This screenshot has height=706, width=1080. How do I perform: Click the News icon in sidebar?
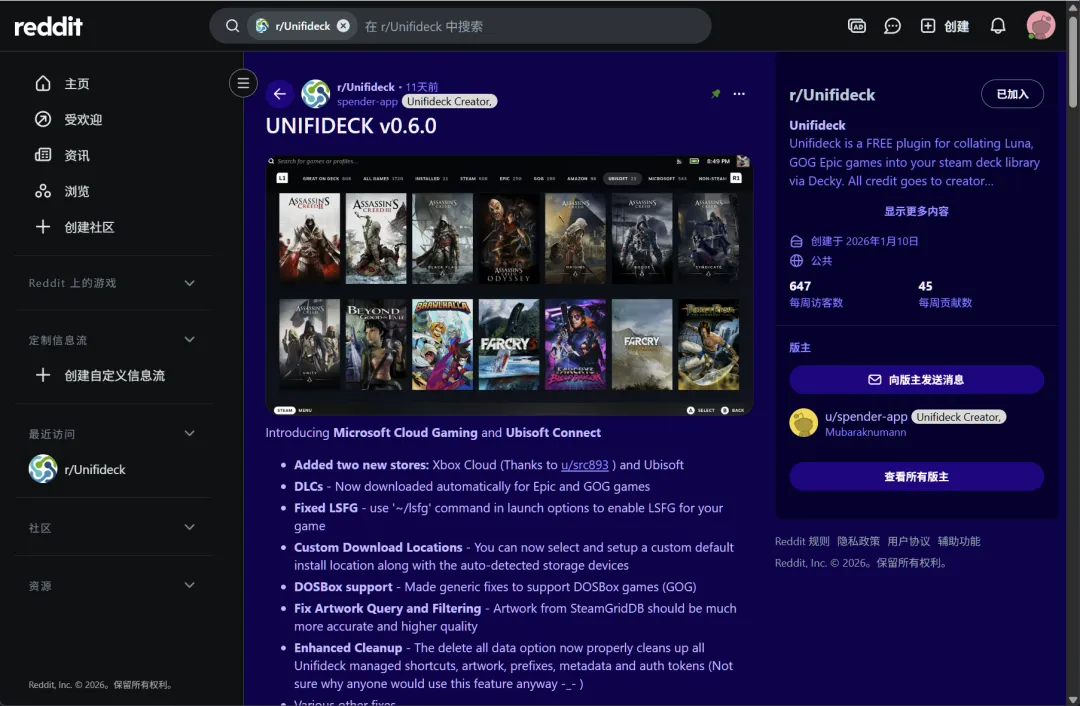coord(43,155)
